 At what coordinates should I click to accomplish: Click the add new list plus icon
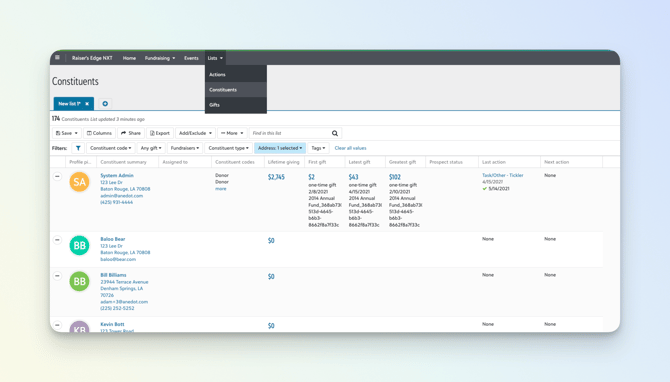pyautogui.click(x=105, y=103)
